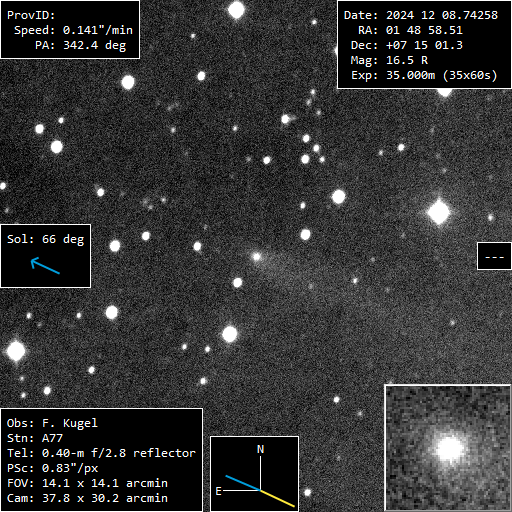
Task: Click the Stn: A77 station code
Action: pyautogui.click(x=35, y=438)
